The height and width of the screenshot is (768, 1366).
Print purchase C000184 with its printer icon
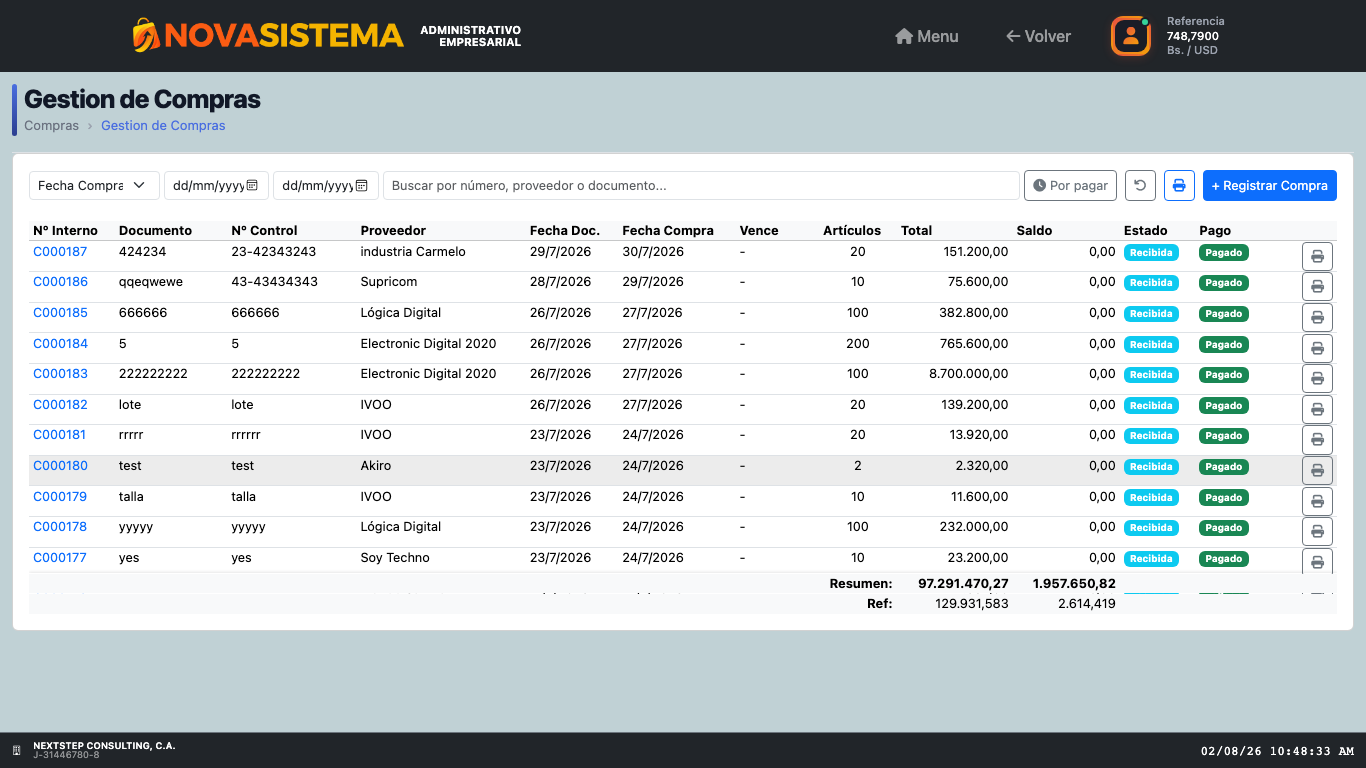pos(1317,348)
